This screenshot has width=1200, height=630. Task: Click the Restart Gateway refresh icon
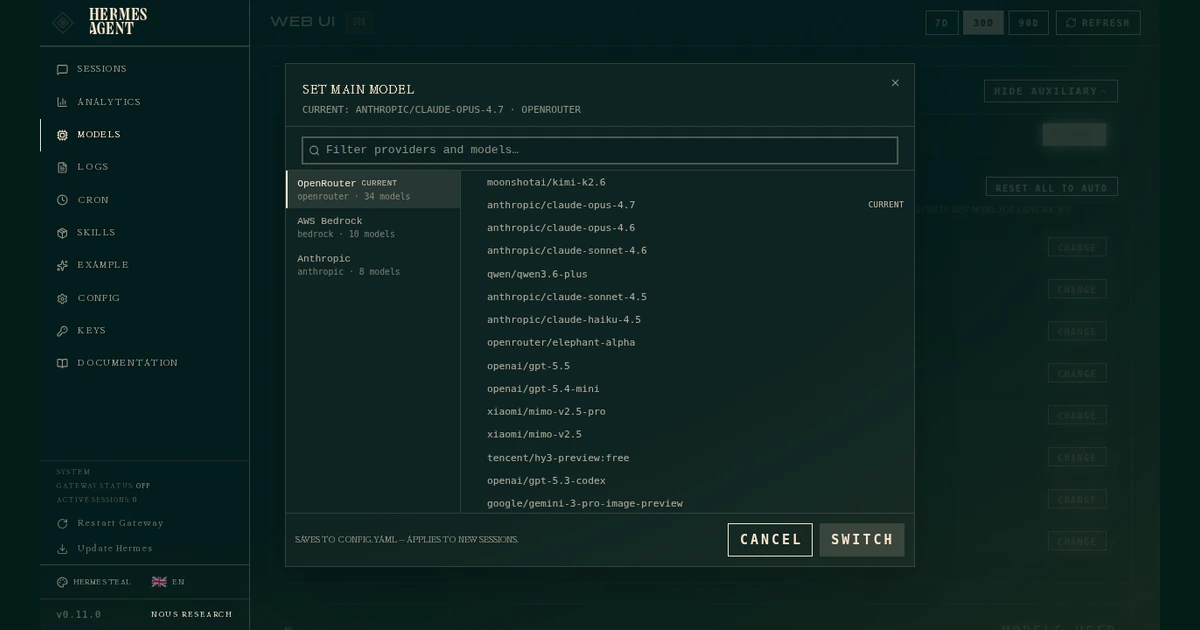tap(62, 523)
